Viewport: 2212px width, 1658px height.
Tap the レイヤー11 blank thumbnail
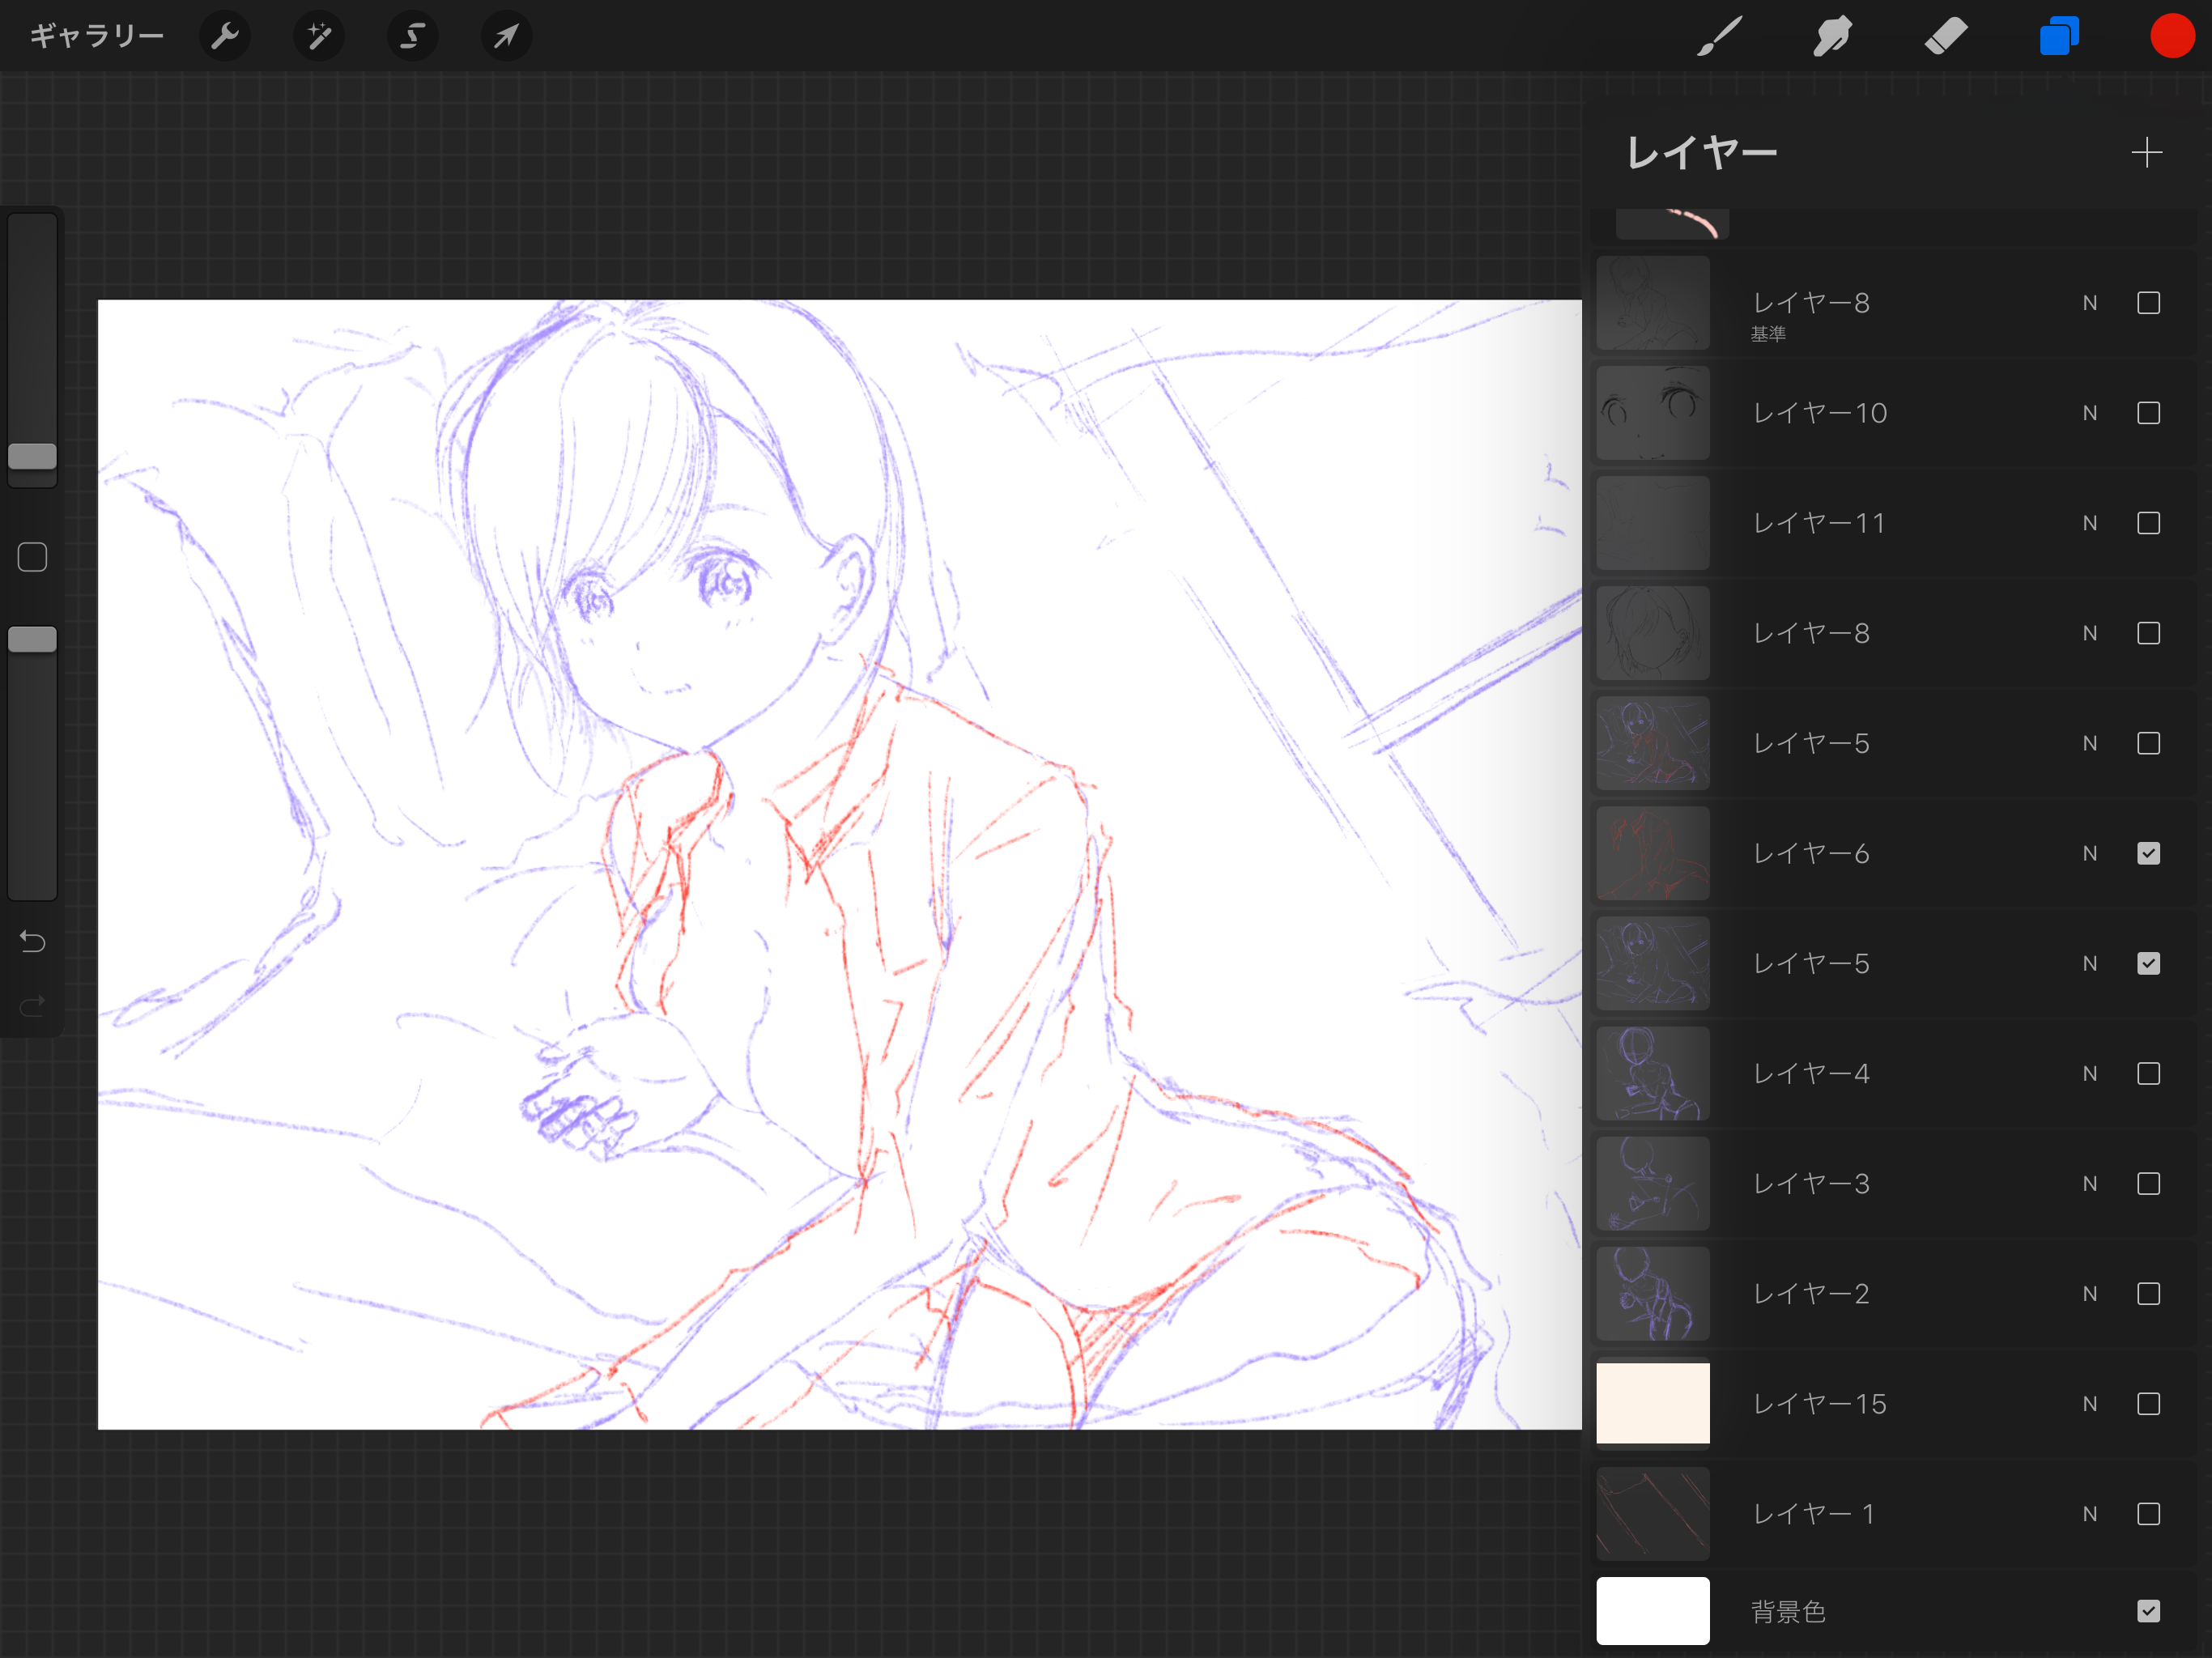pos(1652,523)
